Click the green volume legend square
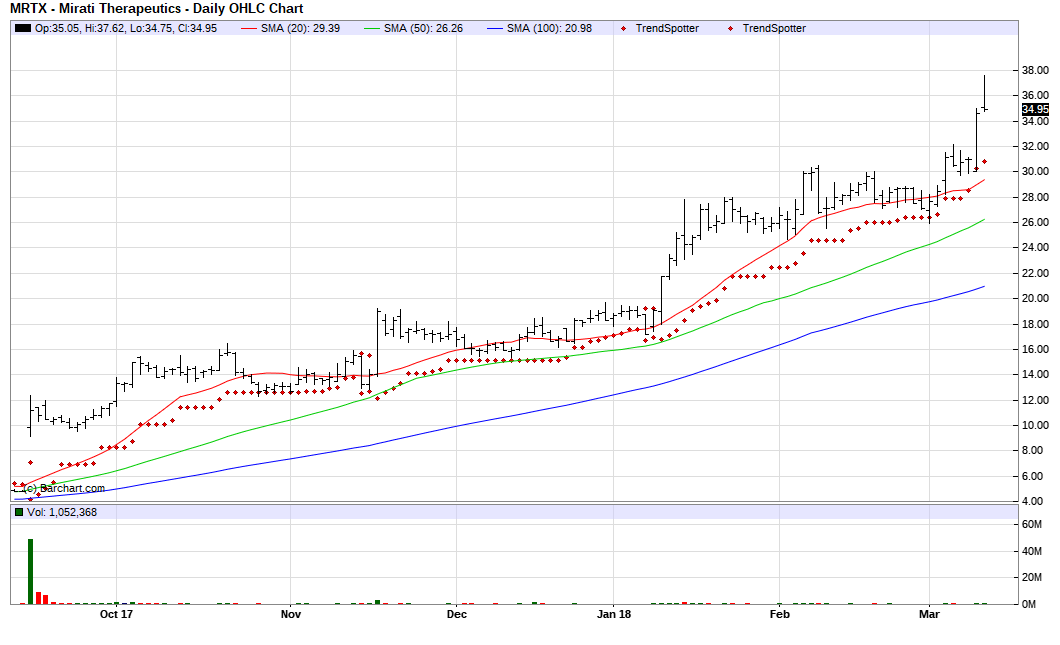Viewport: 1060px width, 645px height. (x=19, y=512)
